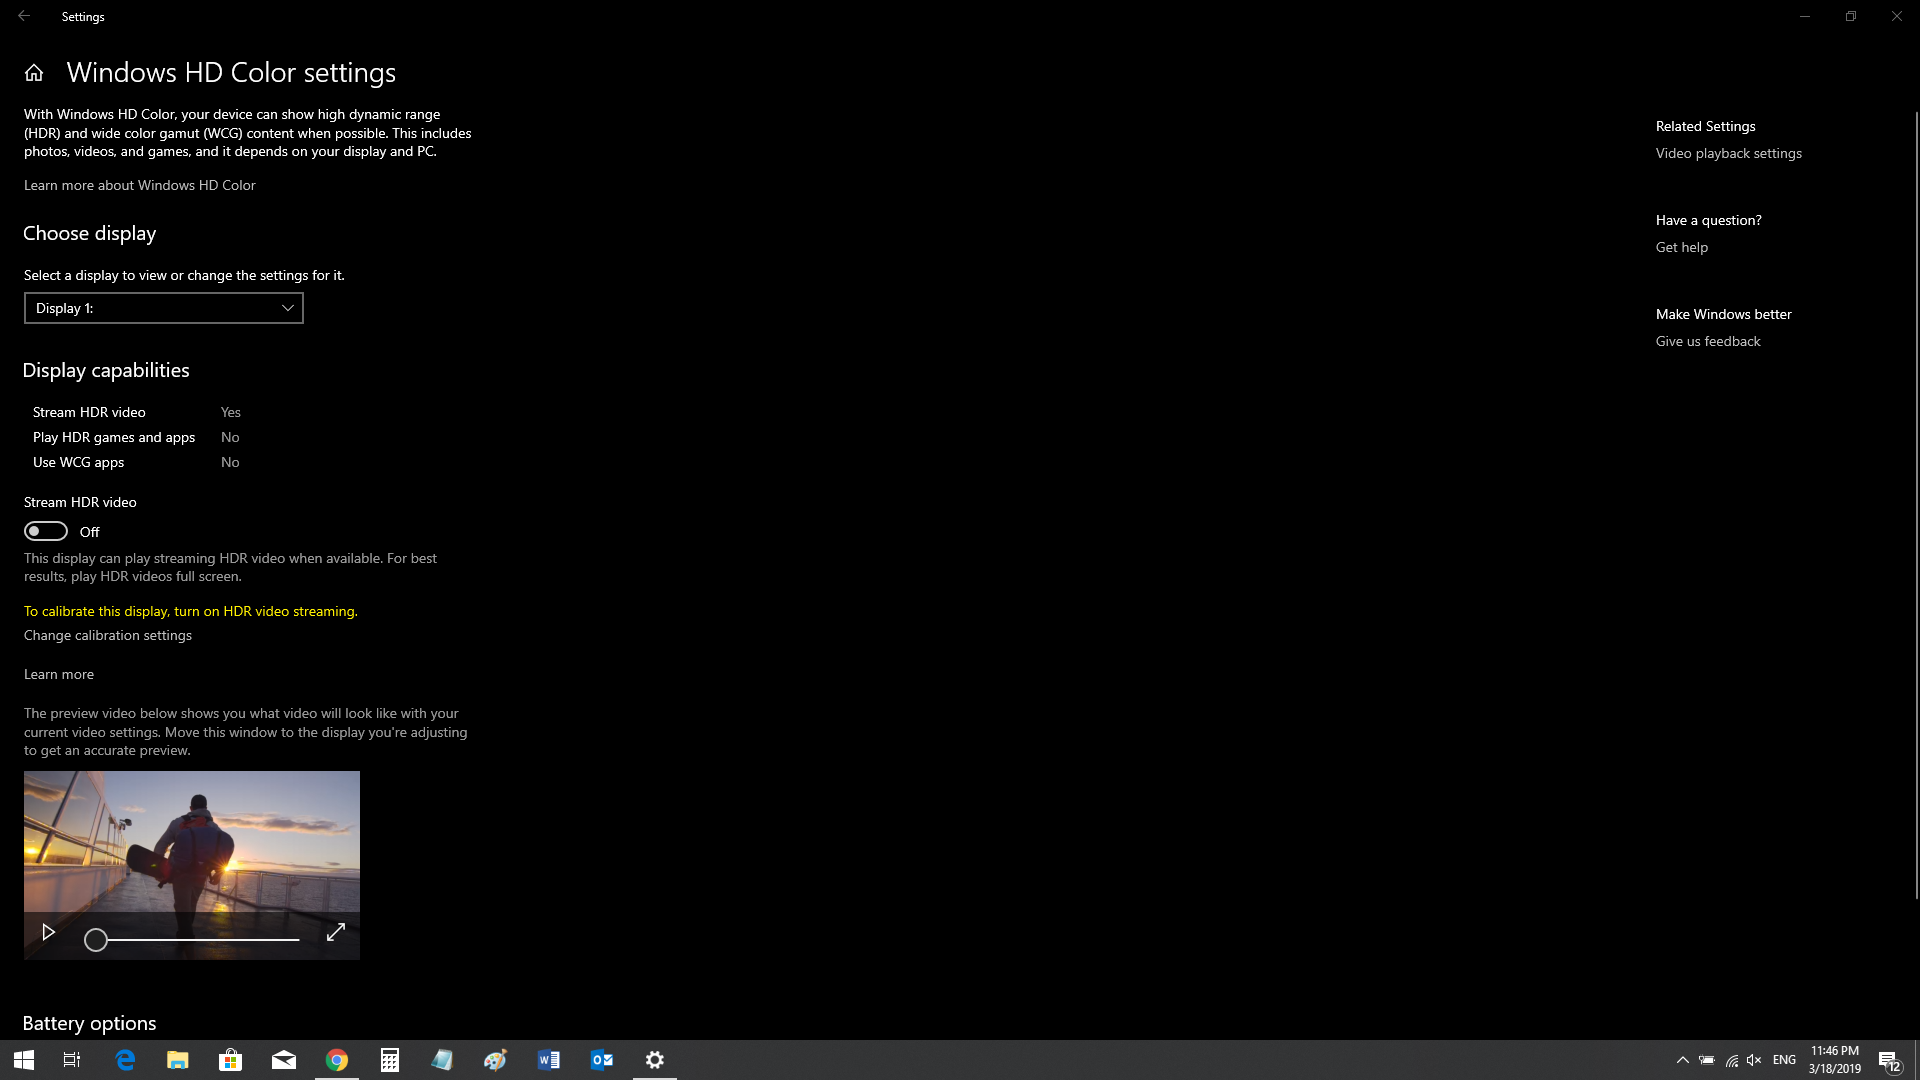Open Get help link

[1681, 247]
